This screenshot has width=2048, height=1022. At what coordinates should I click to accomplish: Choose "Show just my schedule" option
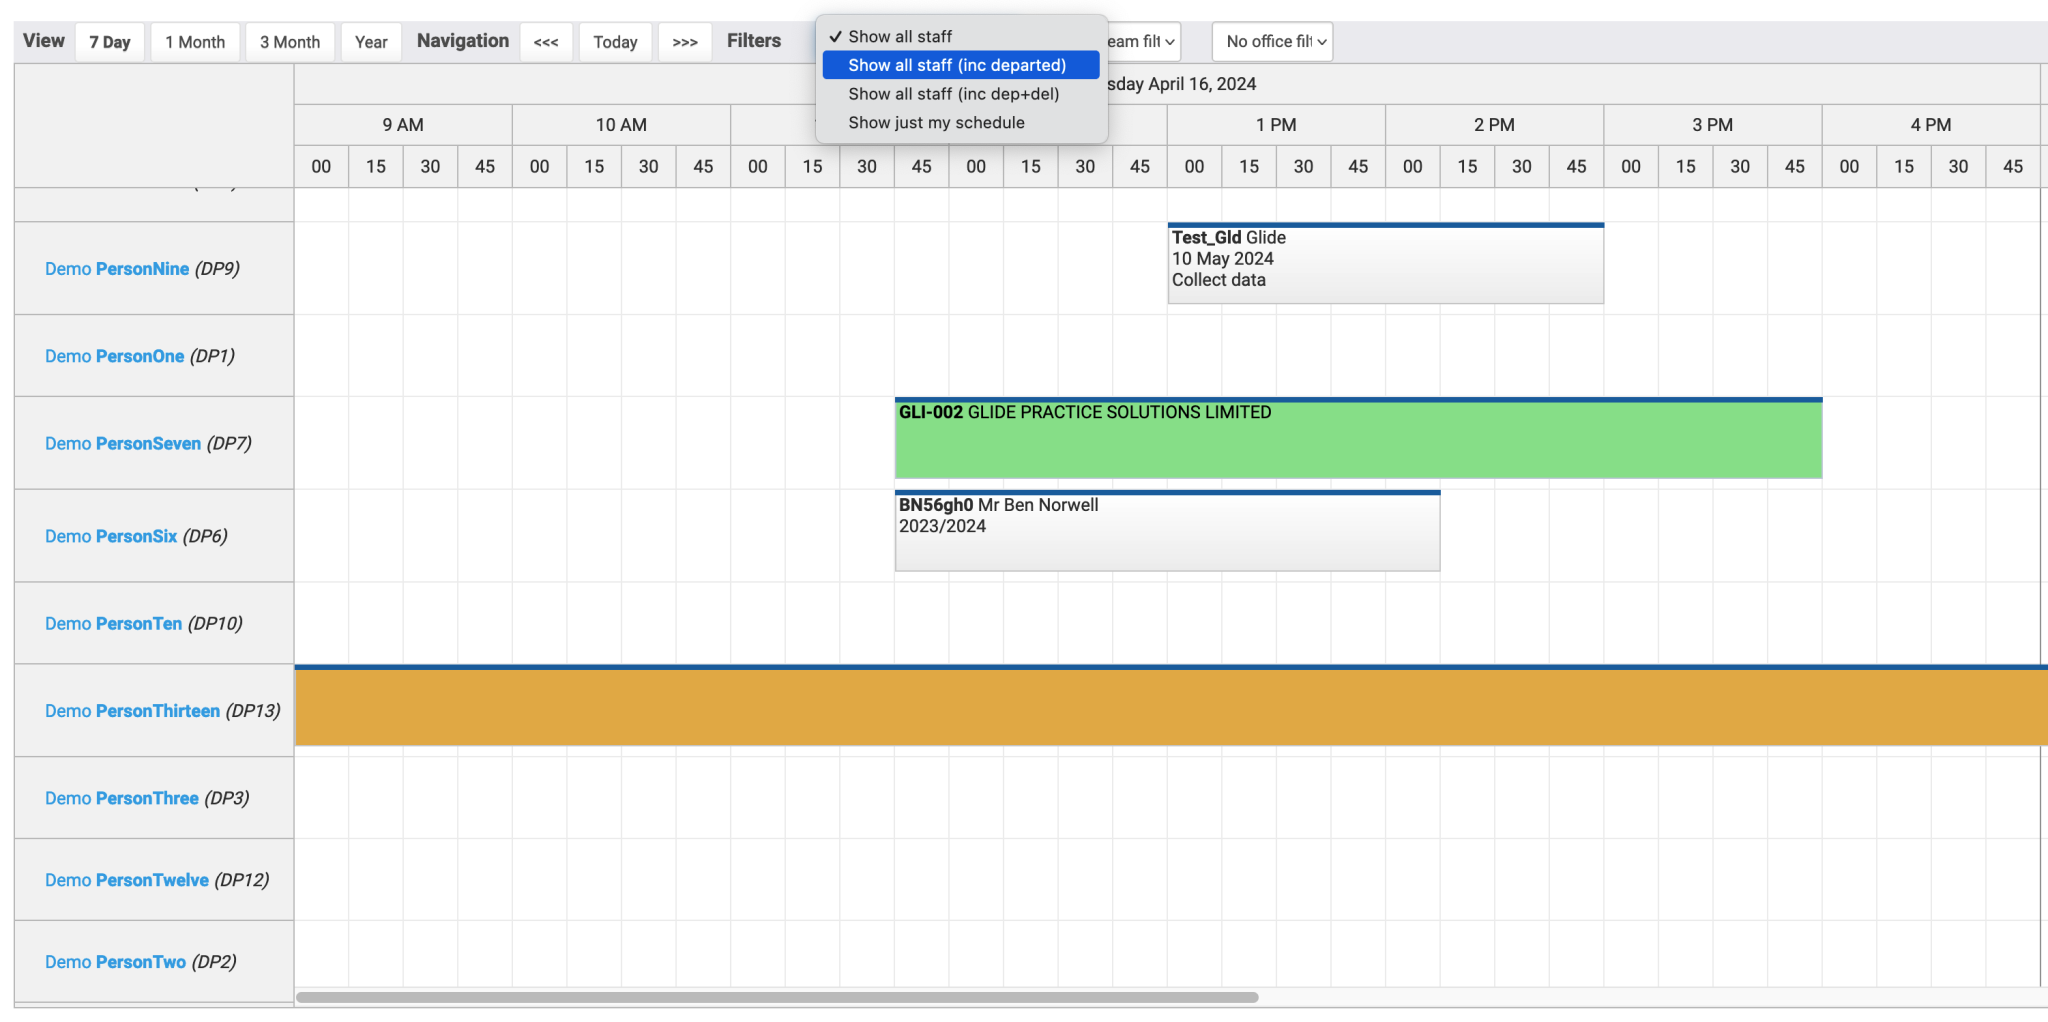[936, 122]
